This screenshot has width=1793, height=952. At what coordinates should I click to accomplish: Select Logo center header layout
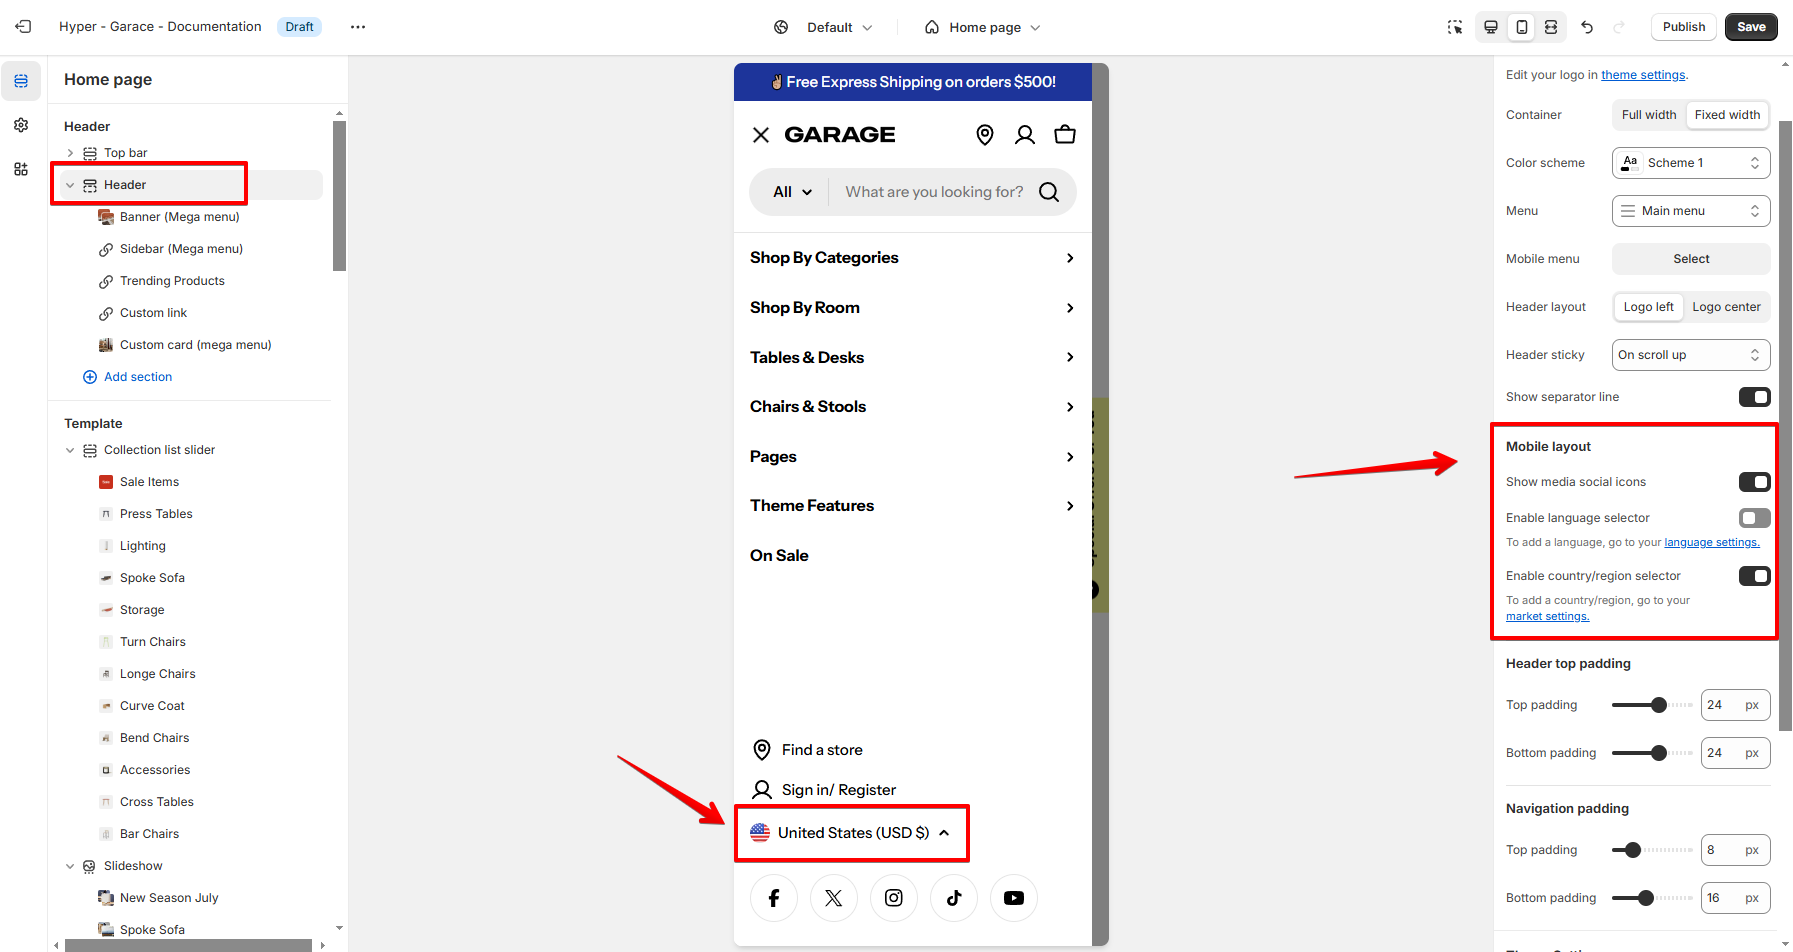(1726, 307)
